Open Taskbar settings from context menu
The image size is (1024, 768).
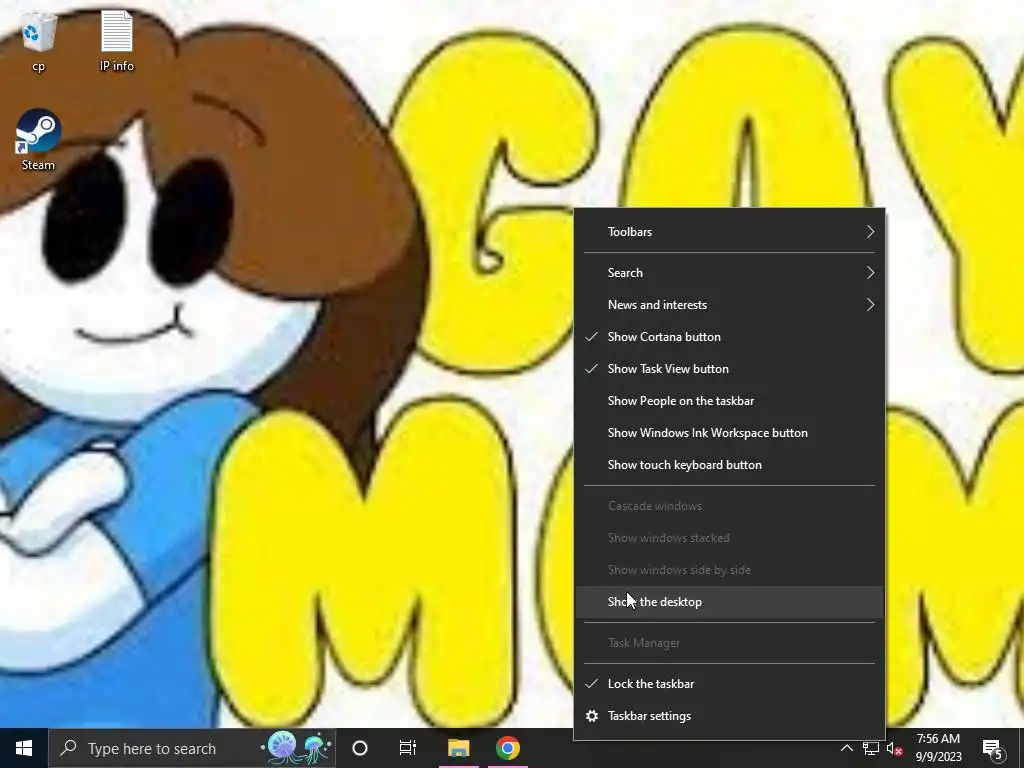coord(729,716)
